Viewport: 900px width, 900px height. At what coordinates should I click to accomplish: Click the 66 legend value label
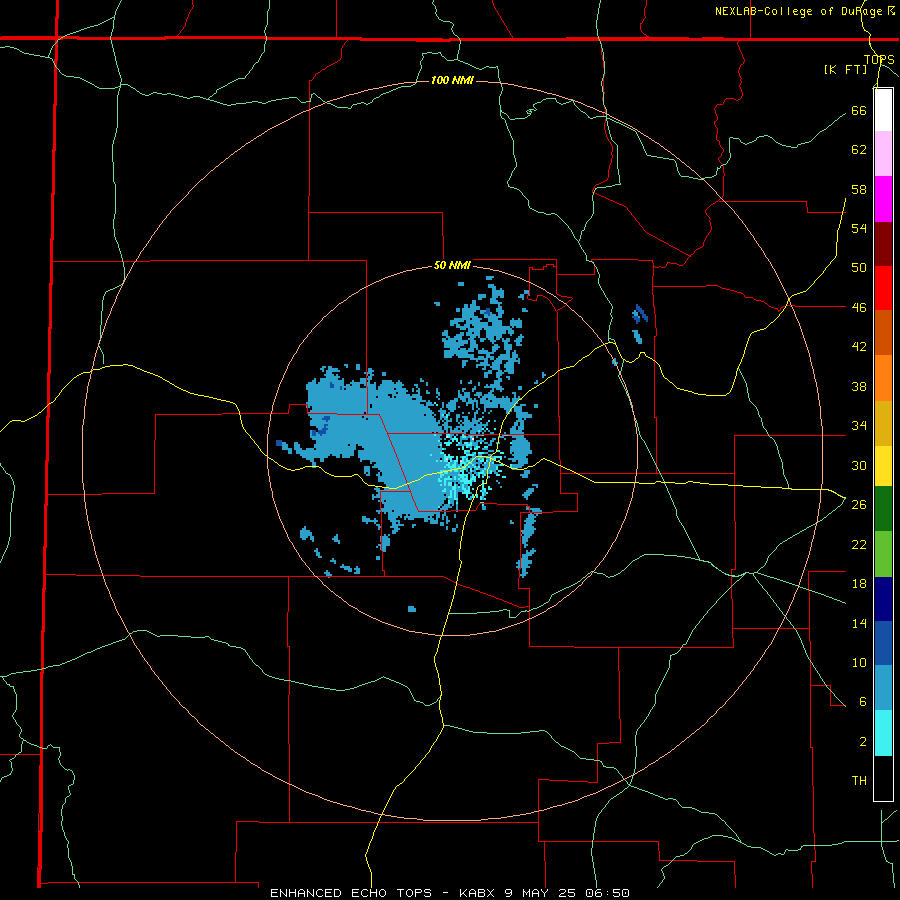click(859, 110)
